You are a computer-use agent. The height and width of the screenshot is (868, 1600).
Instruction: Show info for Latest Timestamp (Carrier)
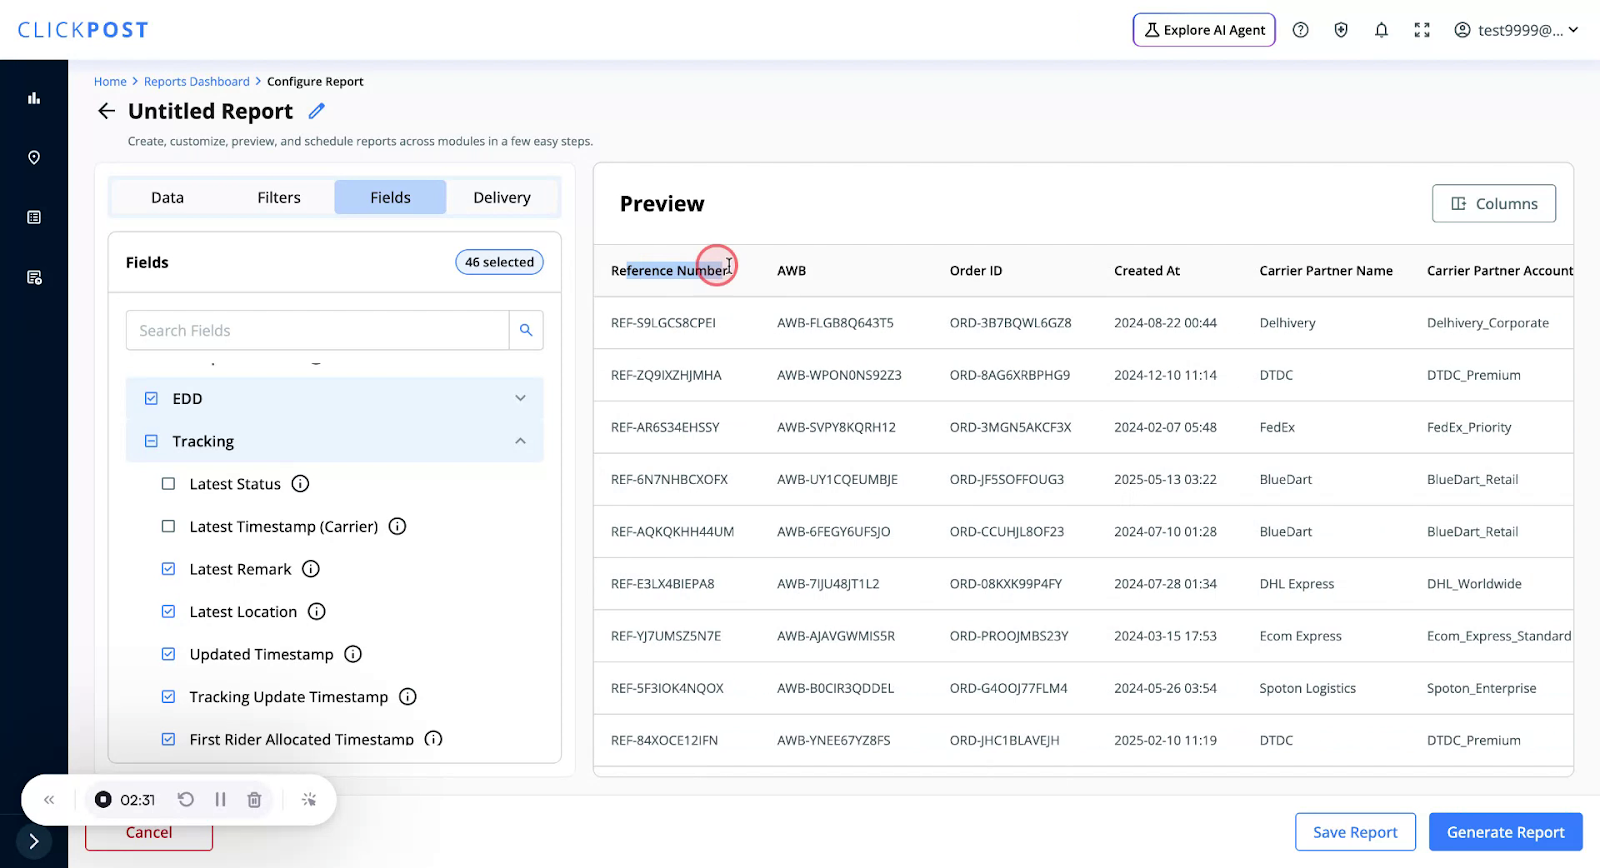(x=397, y=526)
